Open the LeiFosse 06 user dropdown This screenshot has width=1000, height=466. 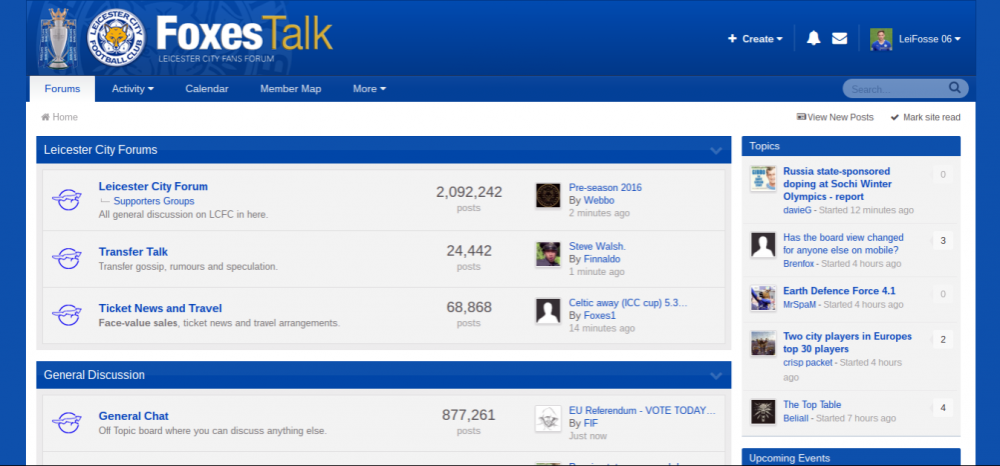click(929, 39)
